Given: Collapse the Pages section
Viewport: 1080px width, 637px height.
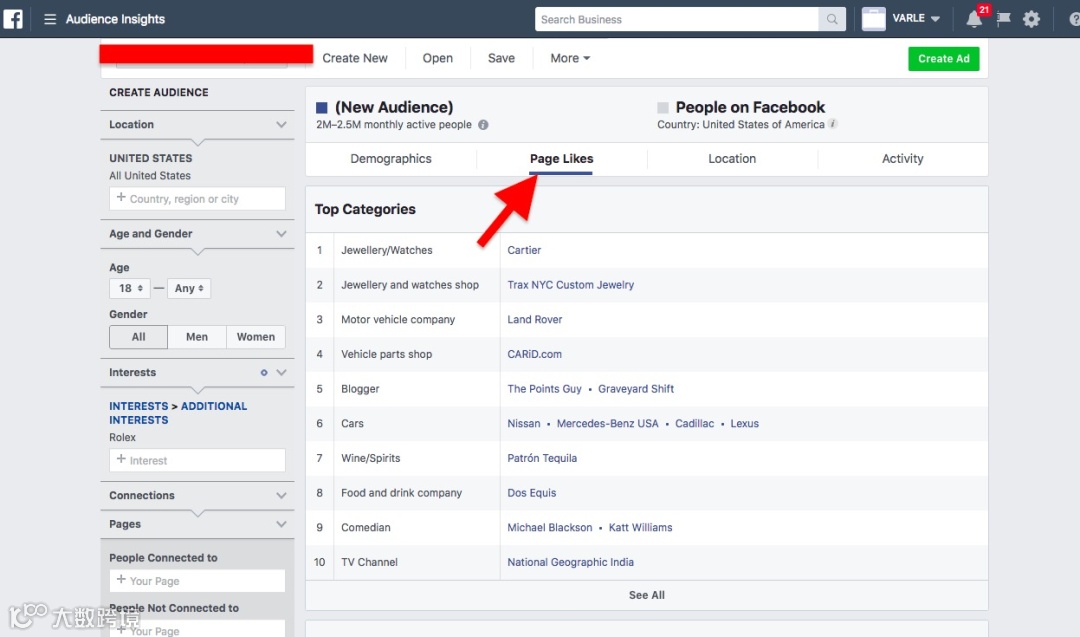Looking at the screenshot, I should tap(281, 524).
